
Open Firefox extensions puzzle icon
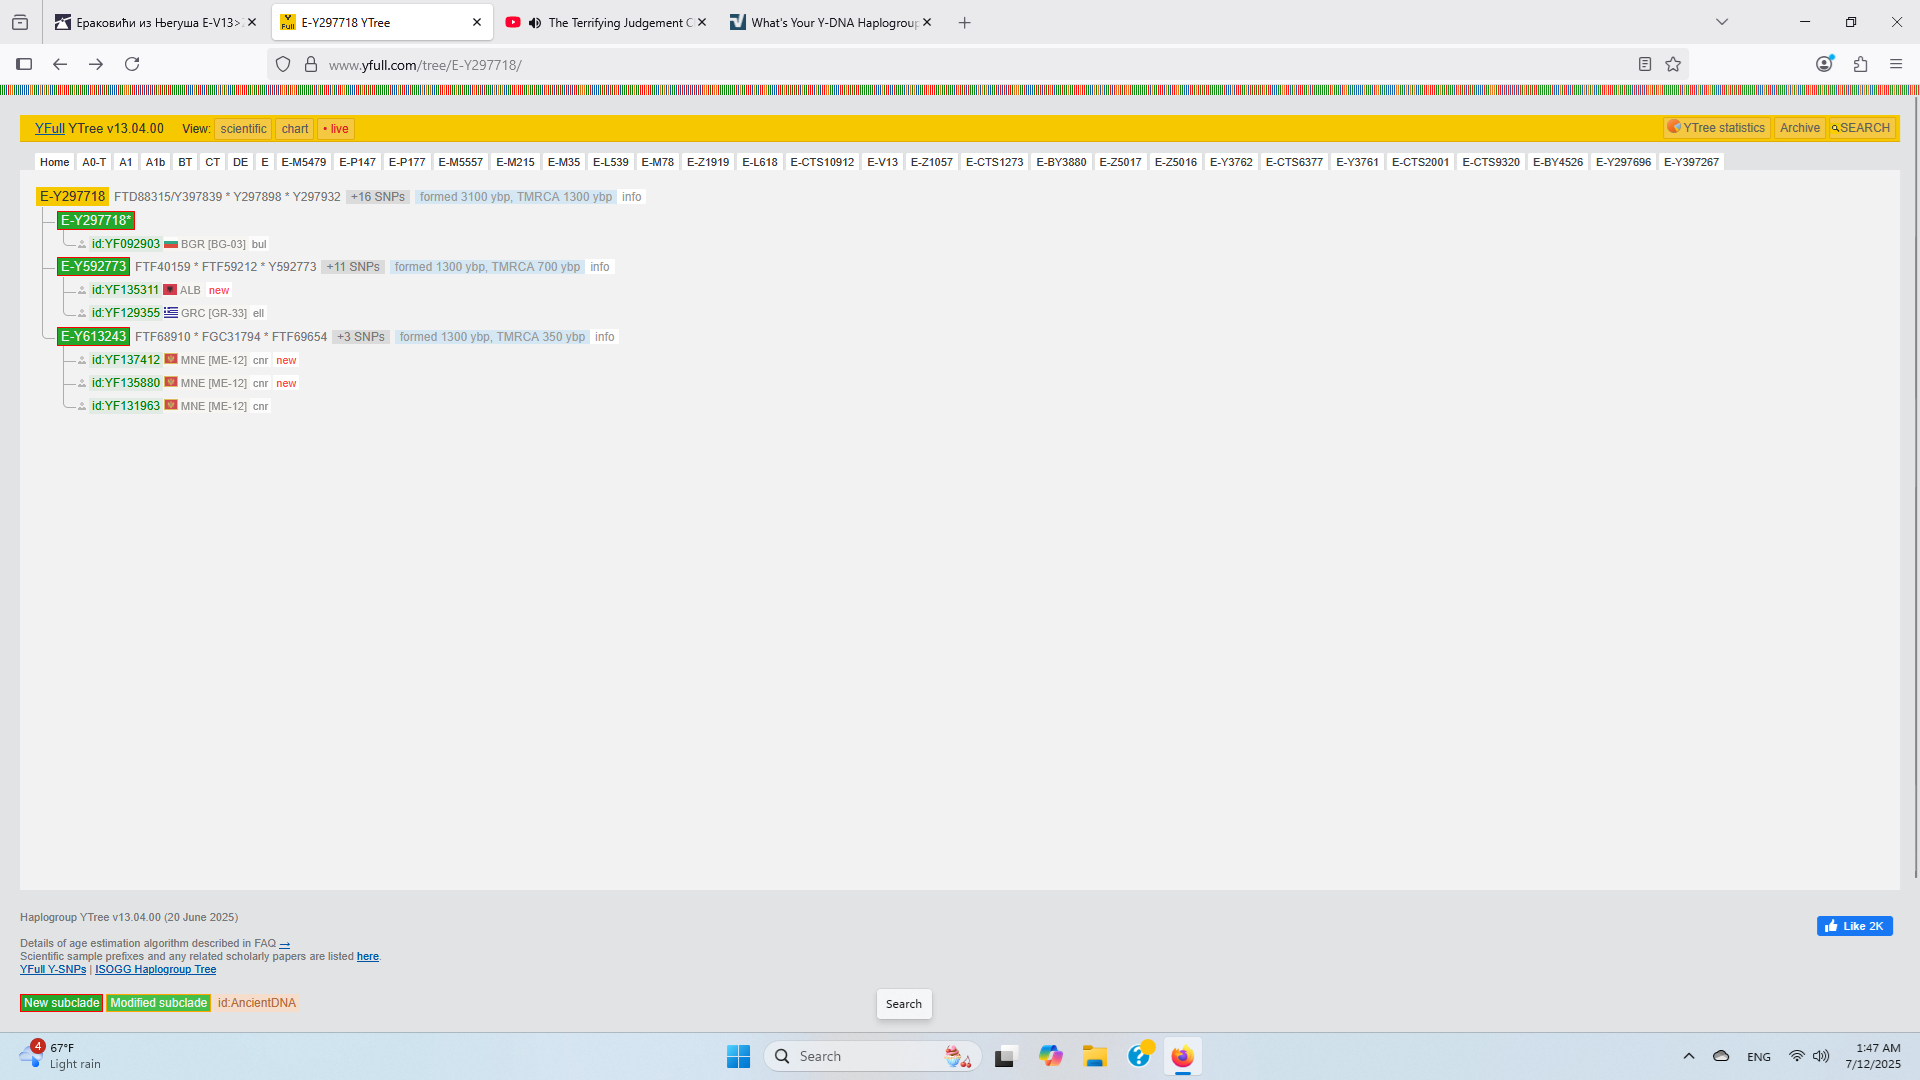(x=1860, y=64)
